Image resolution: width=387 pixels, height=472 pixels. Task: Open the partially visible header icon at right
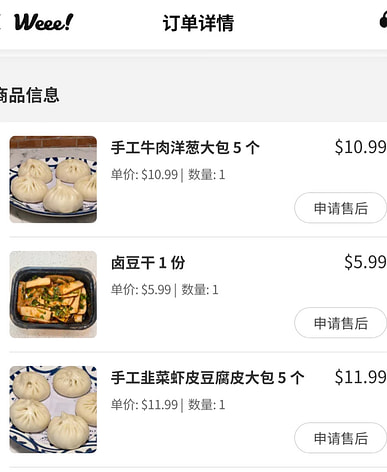click(383, 19)
